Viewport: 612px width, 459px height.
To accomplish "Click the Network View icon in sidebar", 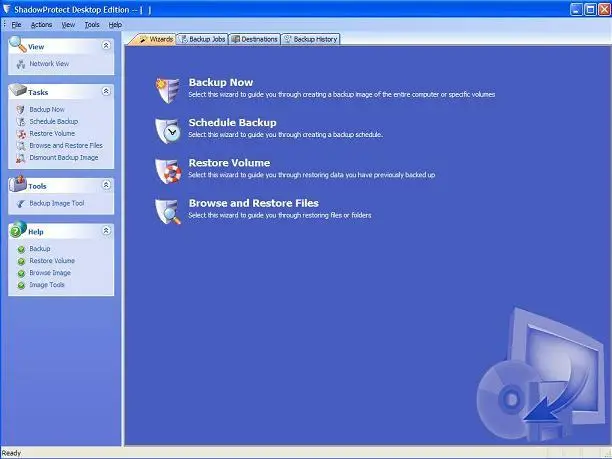I will point(21,64).
